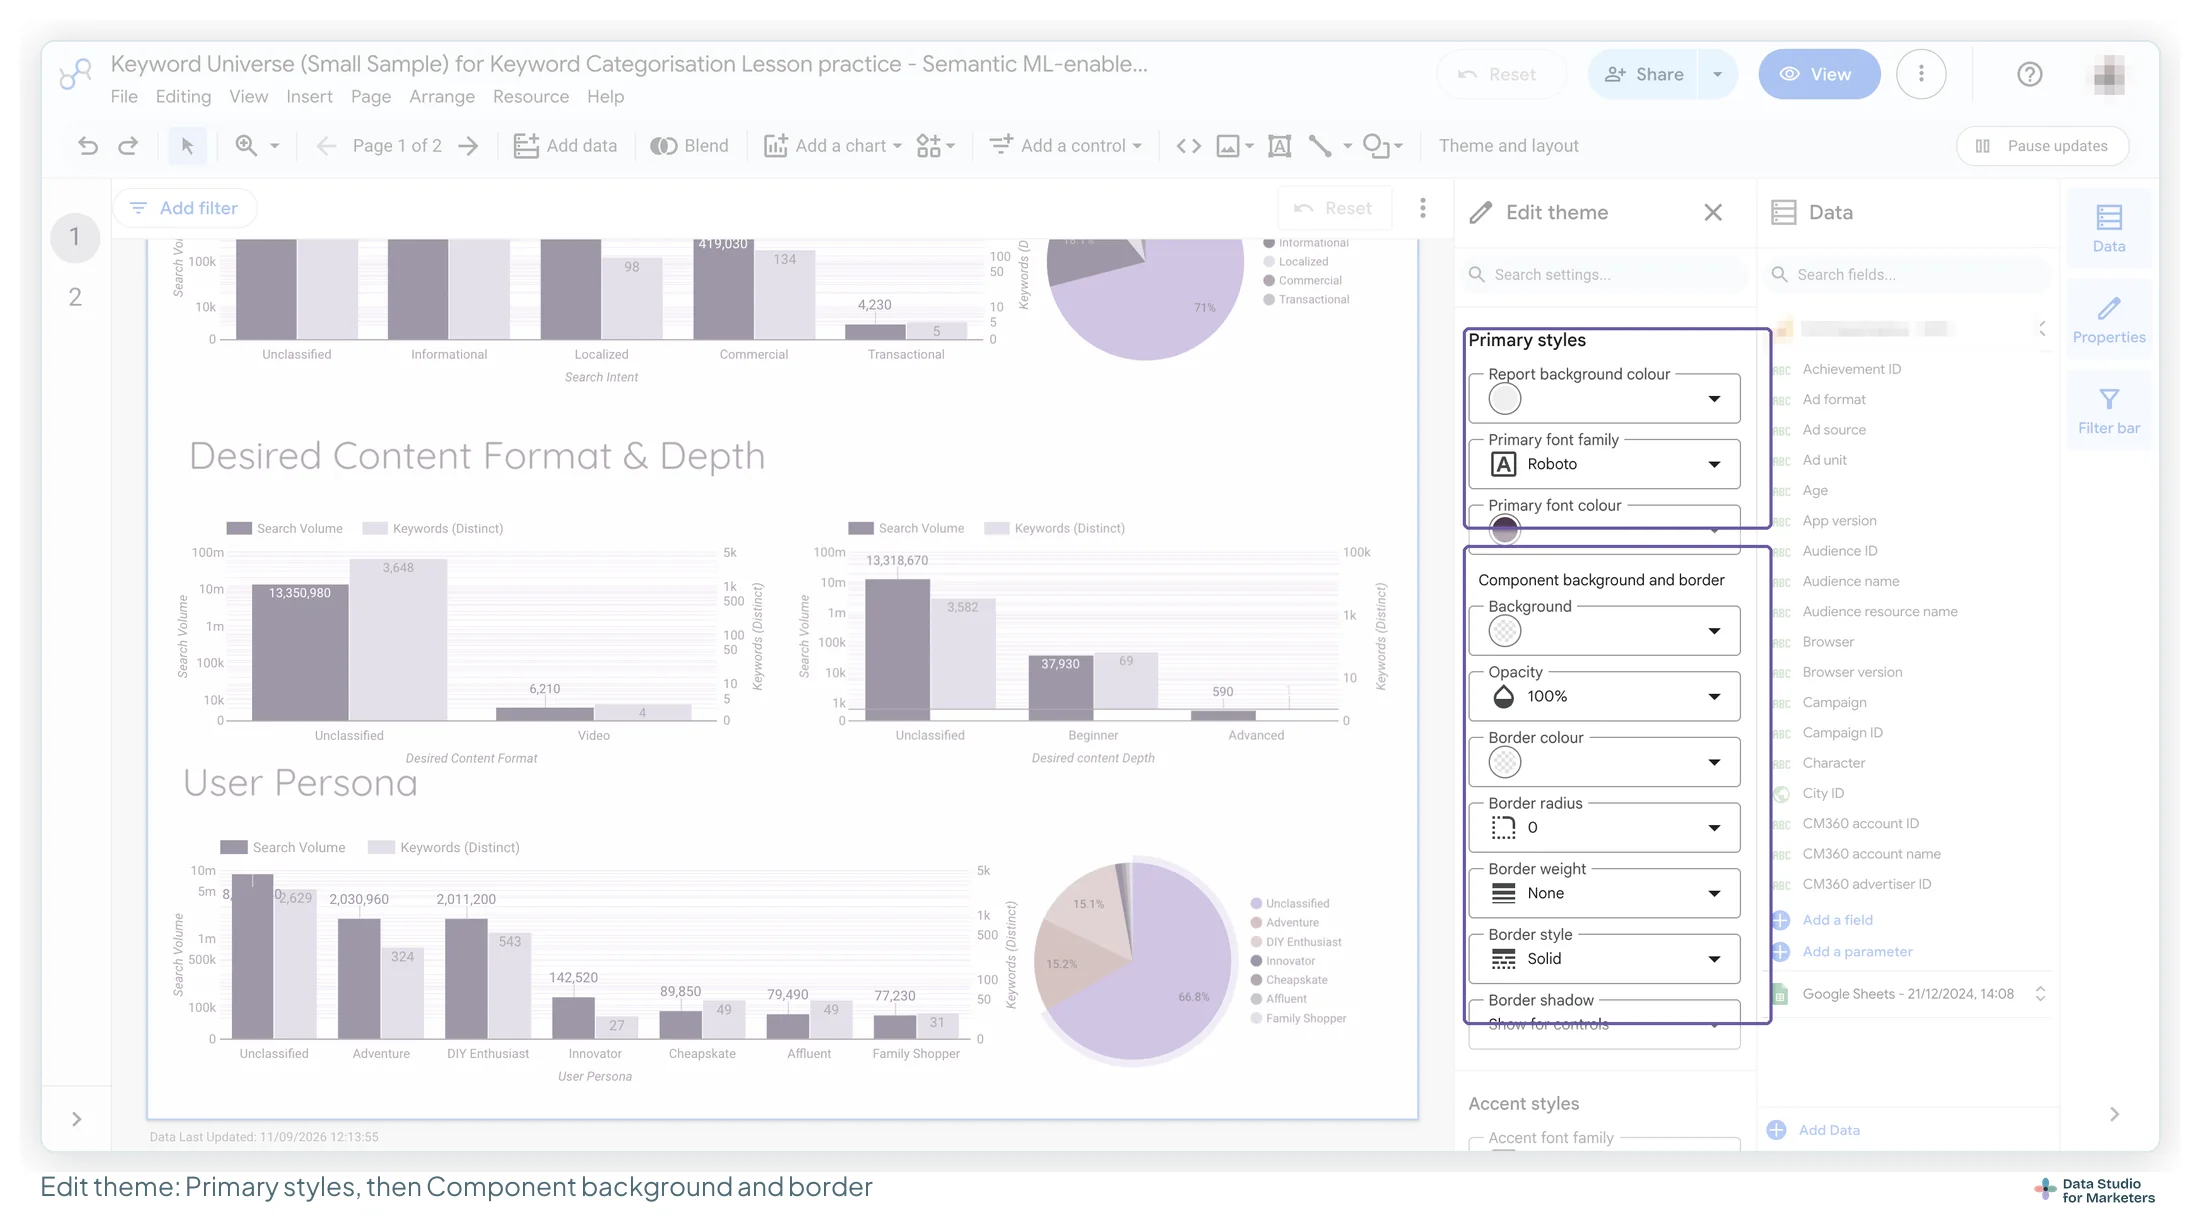Click Add a parameter link

(1857, 952)
